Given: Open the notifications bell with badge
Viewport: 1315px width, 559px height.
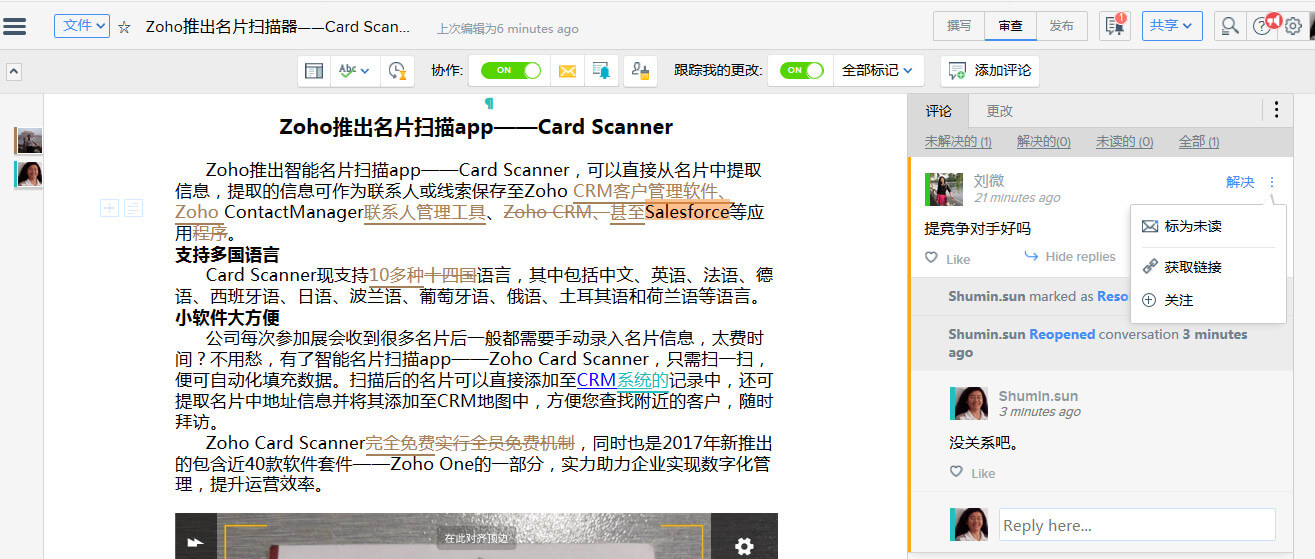Looking at the screenshot, I should [x=1115, y=26].
